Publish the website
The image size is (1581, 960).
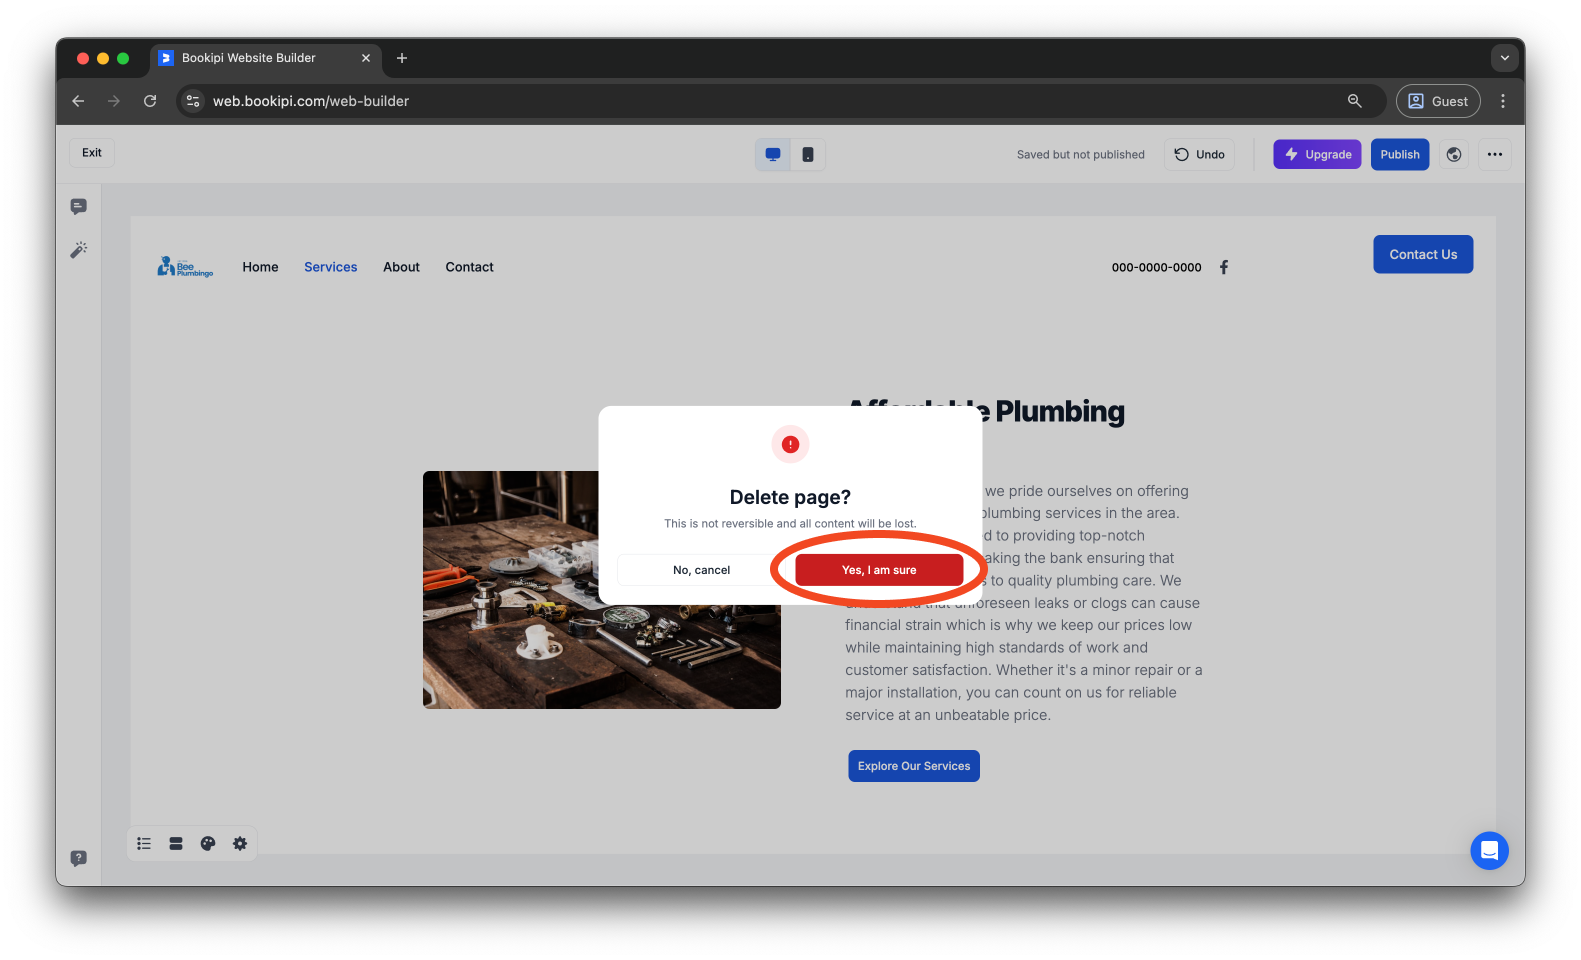pyautogui.click(x=1399, y=155)
